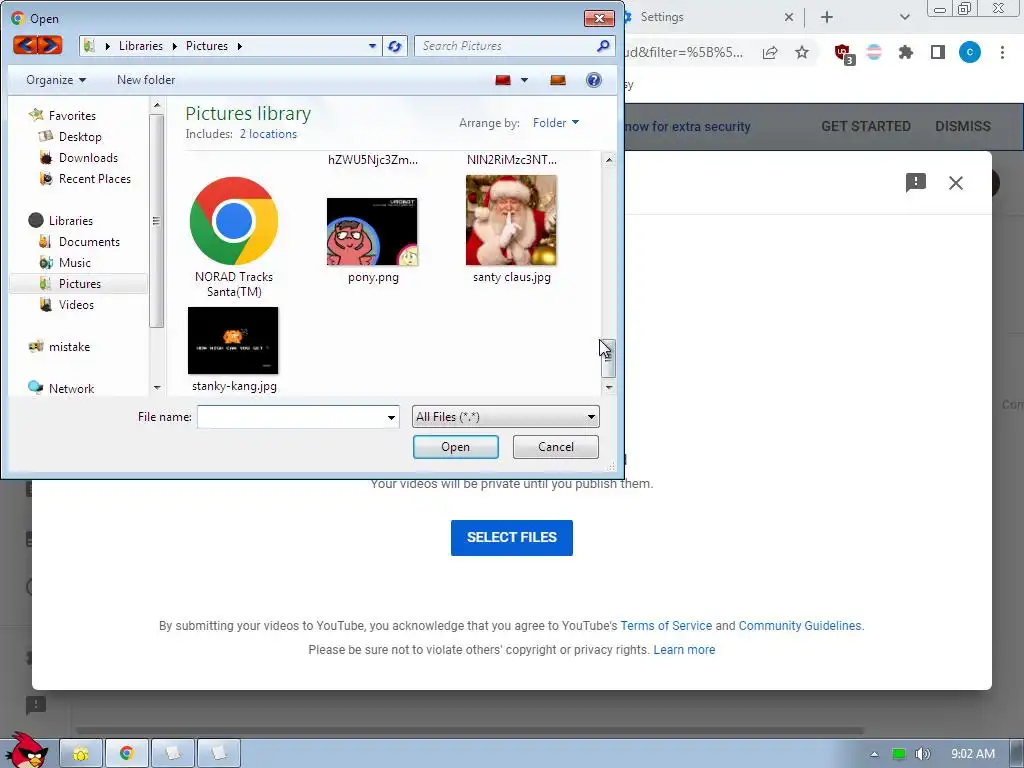
Task: Click Pictures in the breadcrumb path
Action: click(x=206, y=46)
